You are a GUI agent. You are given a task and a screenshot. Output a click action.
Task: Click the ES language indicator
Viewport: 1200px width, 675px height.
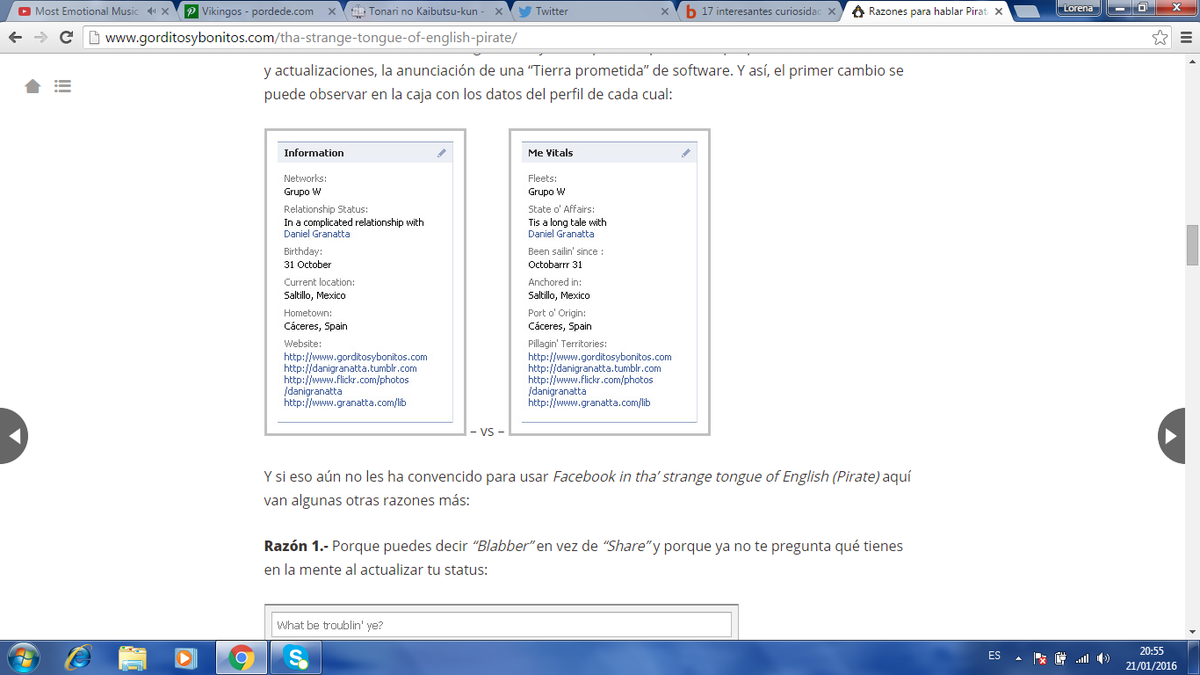pos(994,656)
